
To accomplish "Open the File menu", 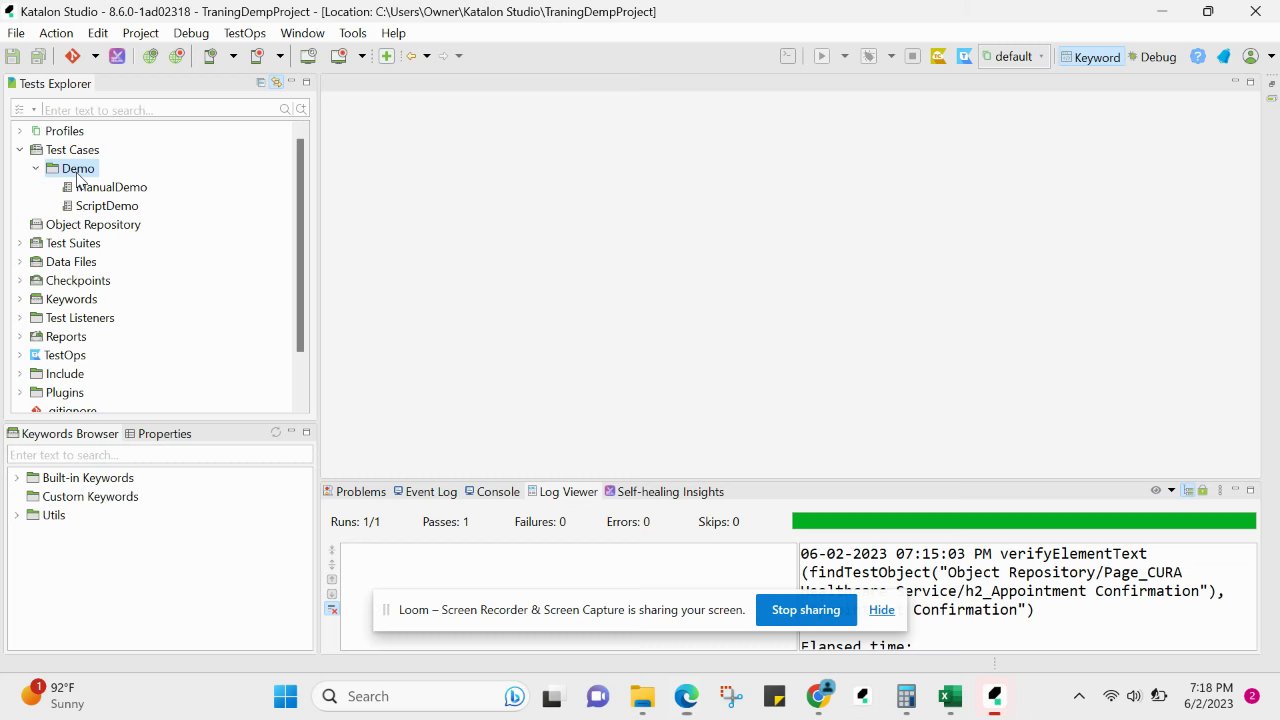I will [16, 33].
